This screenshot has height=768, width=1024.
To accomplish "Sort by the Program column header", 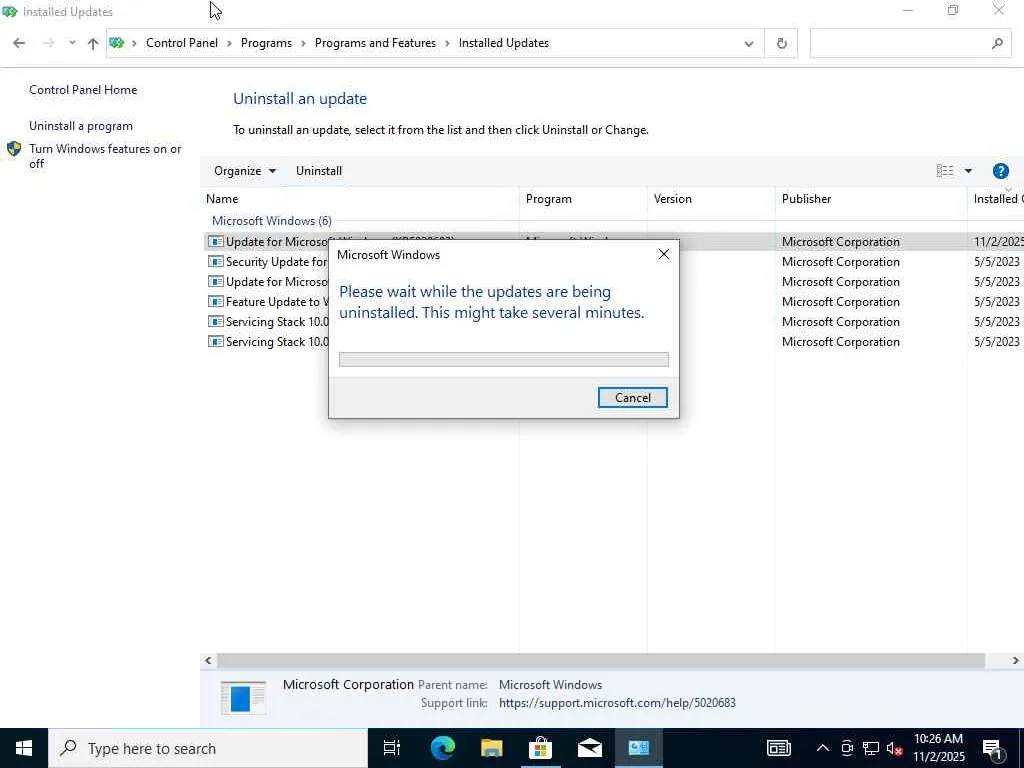I will [583, 199].
